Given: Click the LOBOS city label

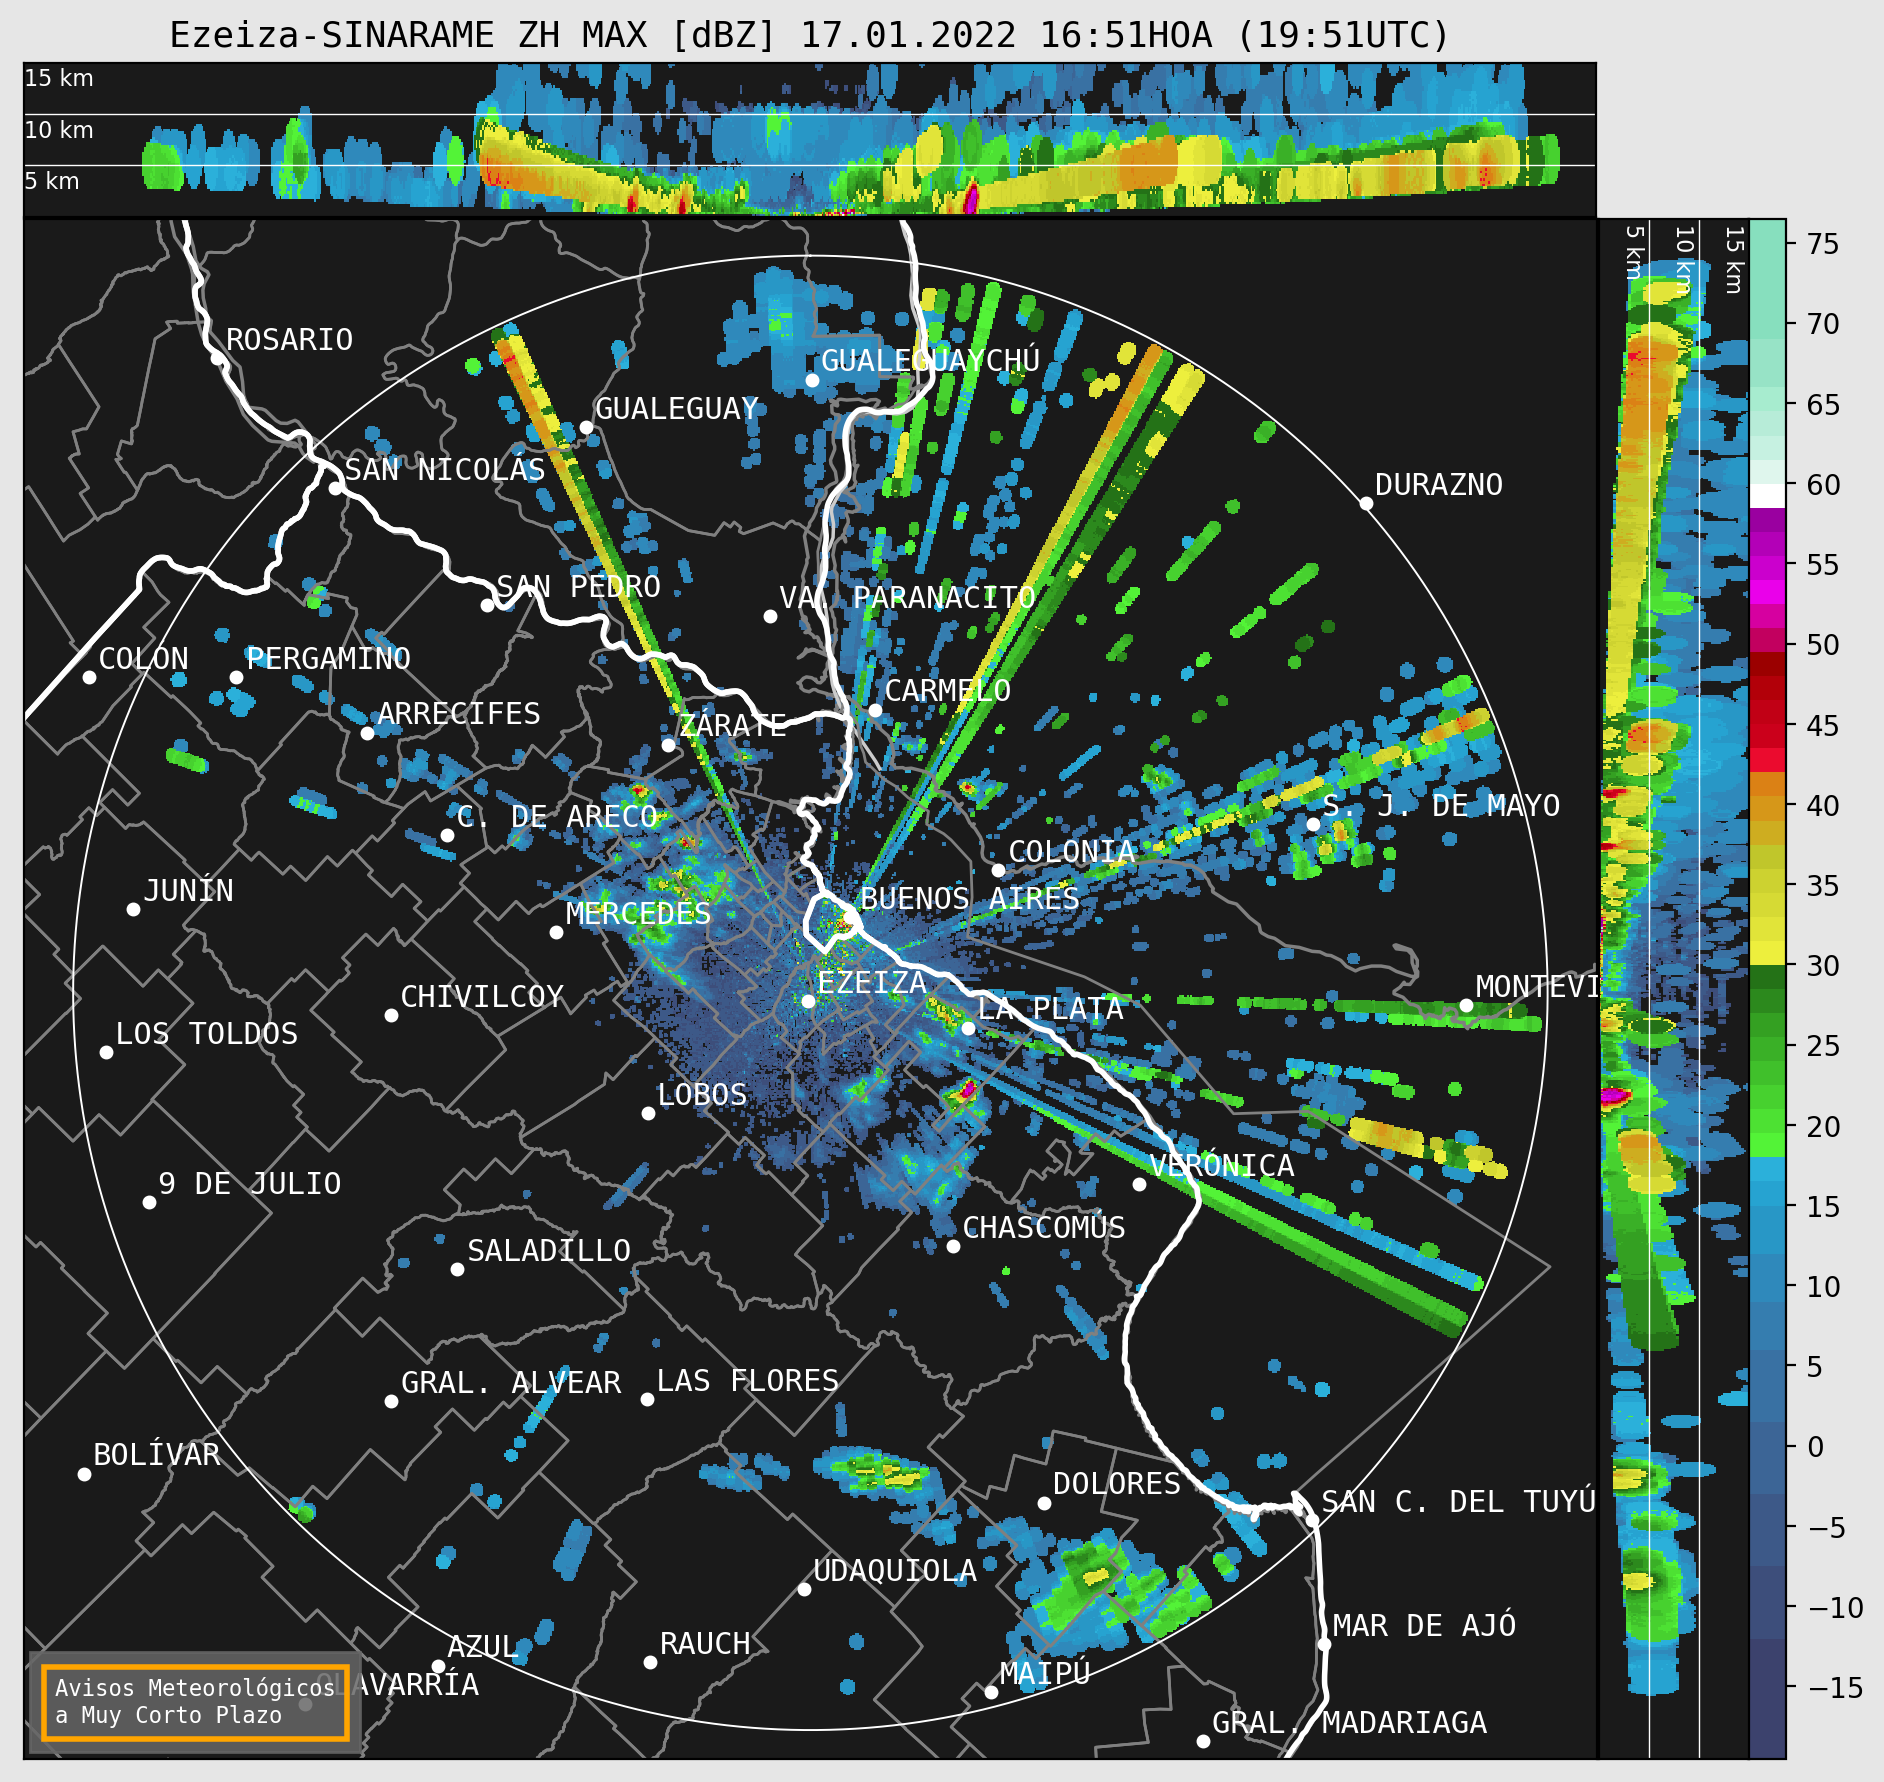Looking at the screenshot, I should [x=702, y=1095].
